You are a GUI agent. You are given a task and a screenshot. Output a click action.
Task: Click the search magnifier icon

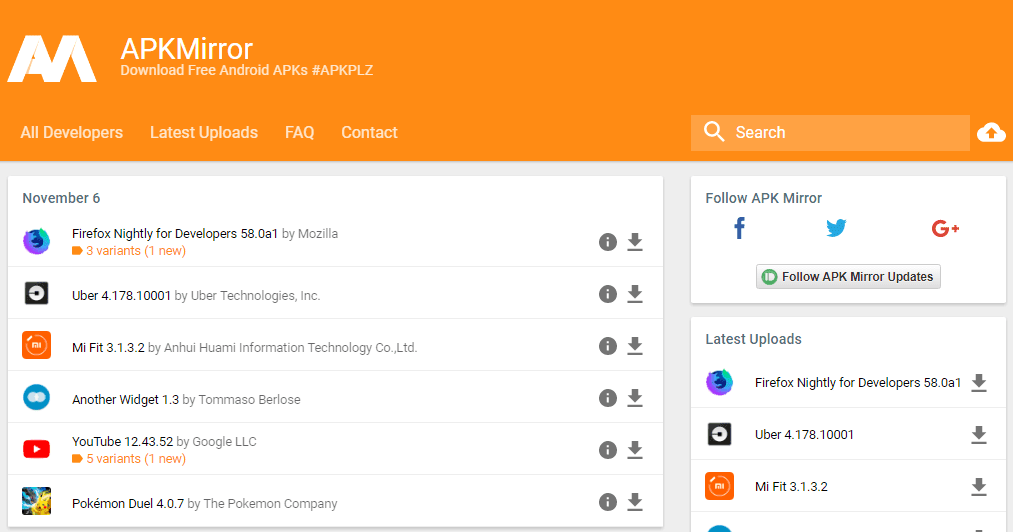tap(714, 131)
